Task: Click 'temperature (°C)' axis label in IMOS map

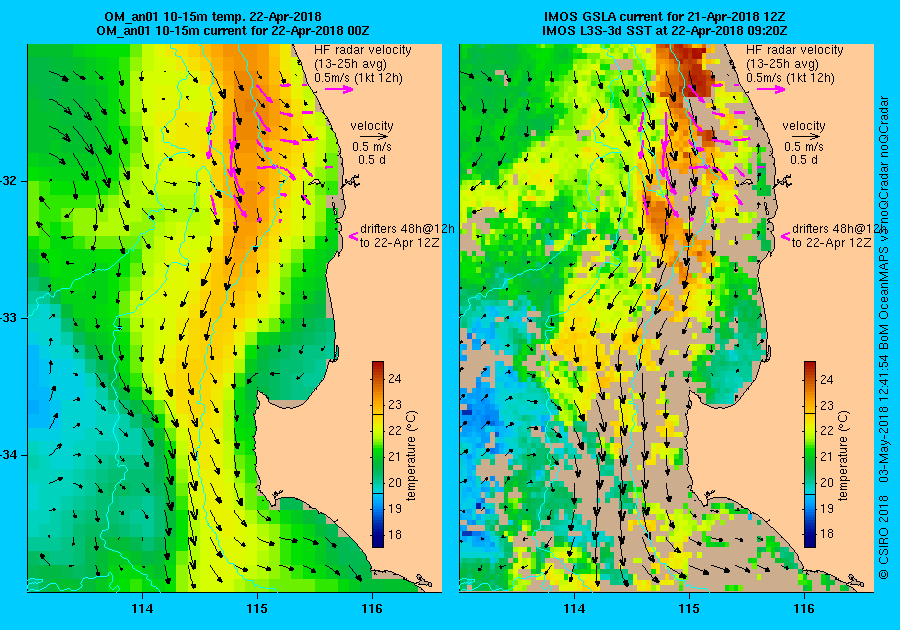Action: (843, 456)
